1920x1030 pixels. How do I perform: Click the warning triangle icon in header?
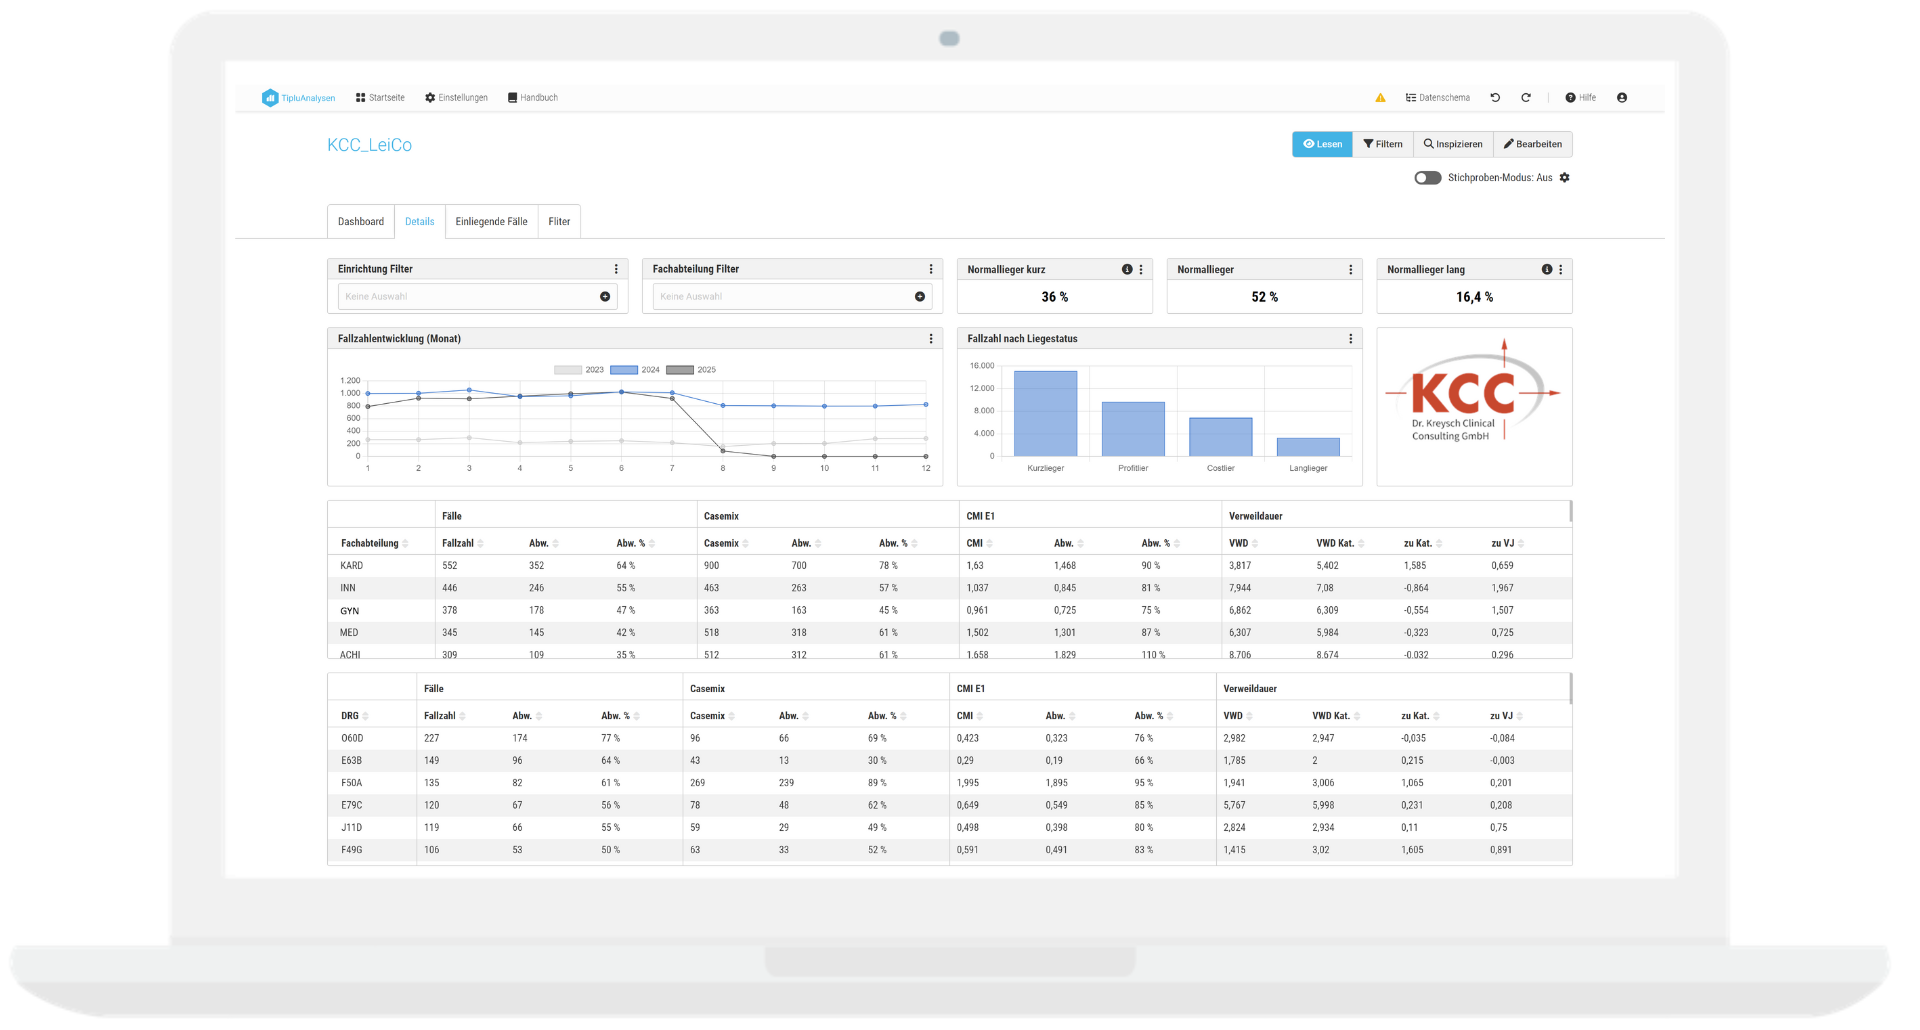point(1380,98)
